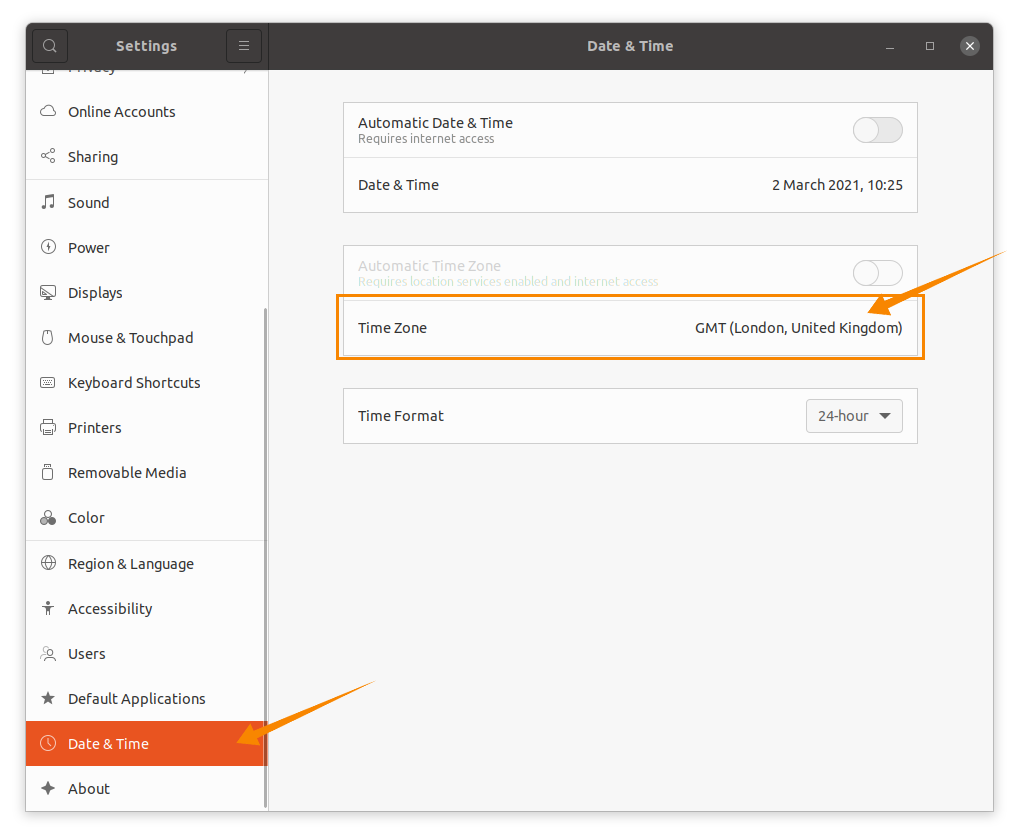Open Removable Media settings
1019x840 pixels.
(x=147, y=473)
